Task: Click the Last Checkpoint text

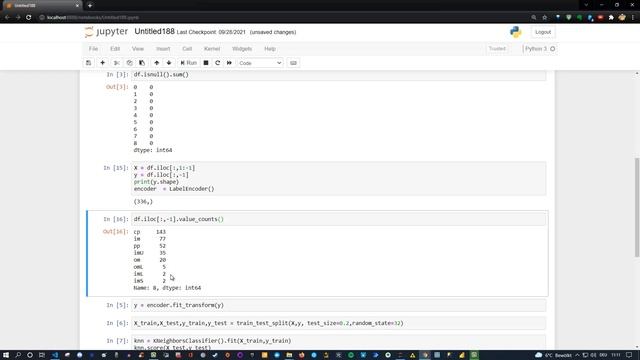Action: pos(211,32)
